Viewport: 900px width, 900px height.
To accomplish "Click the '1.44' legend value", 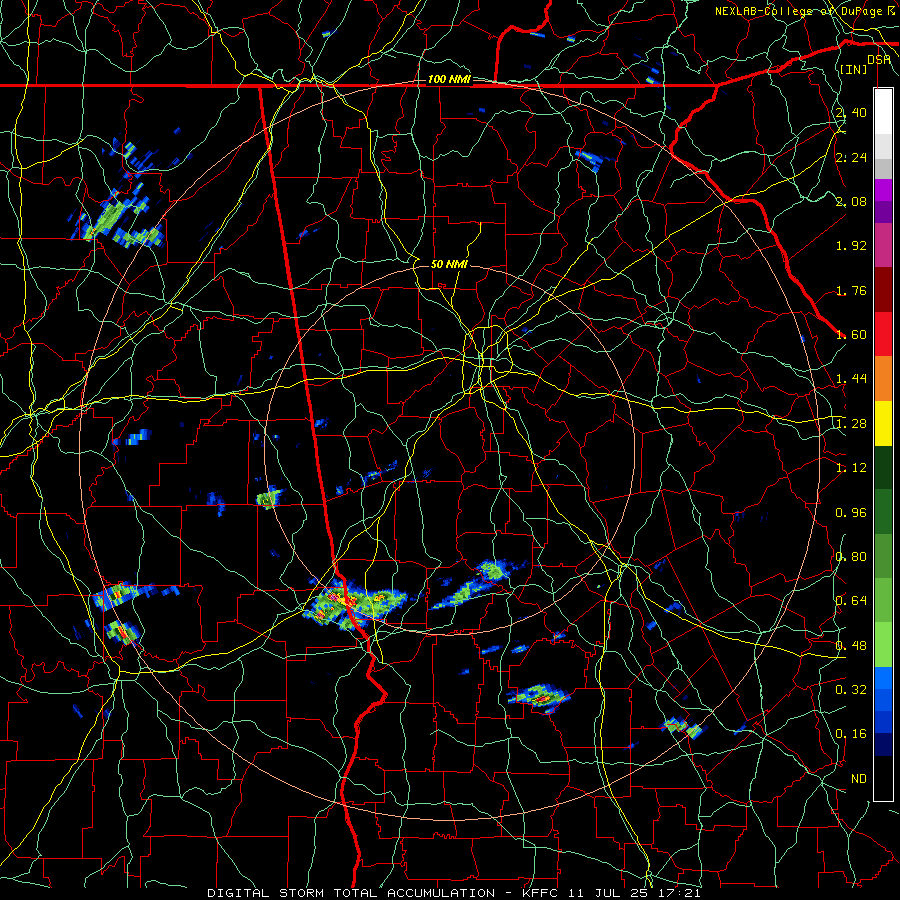I will click(851, 379).
